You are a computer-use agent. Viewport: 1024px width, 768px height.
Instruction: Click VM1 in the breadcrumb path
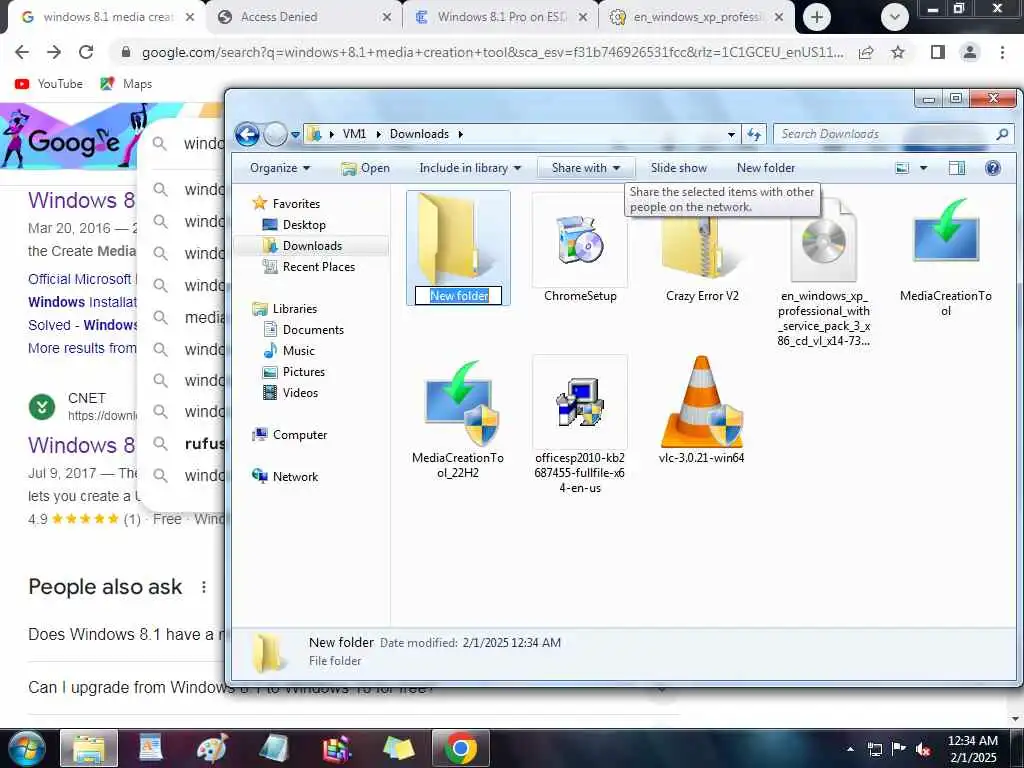coord(354,134)
